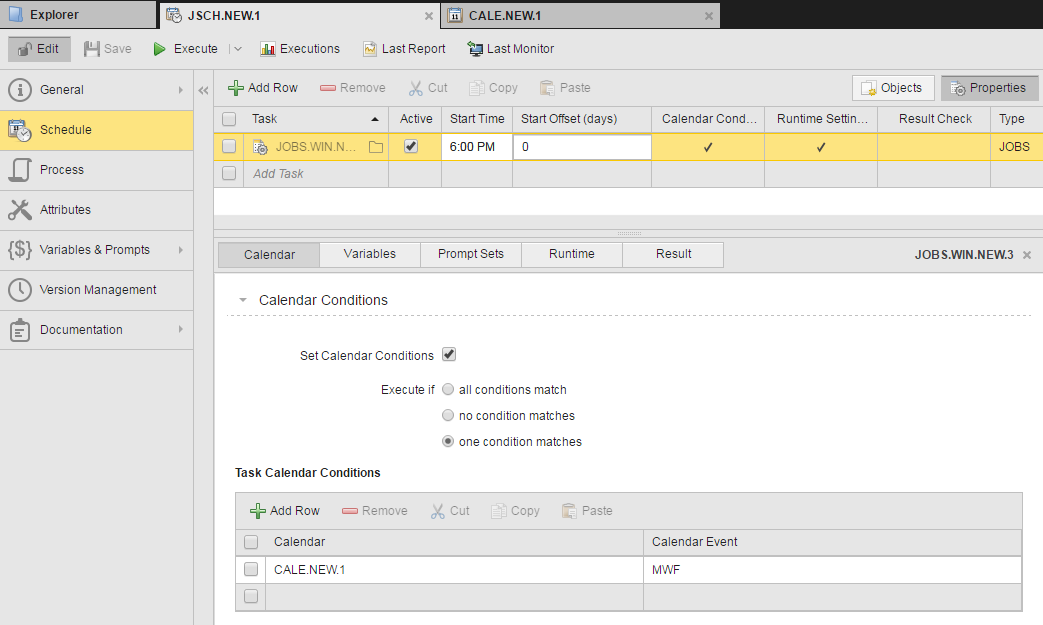
Task: Collapse the left sidebar panel
Action: point(204,90)
